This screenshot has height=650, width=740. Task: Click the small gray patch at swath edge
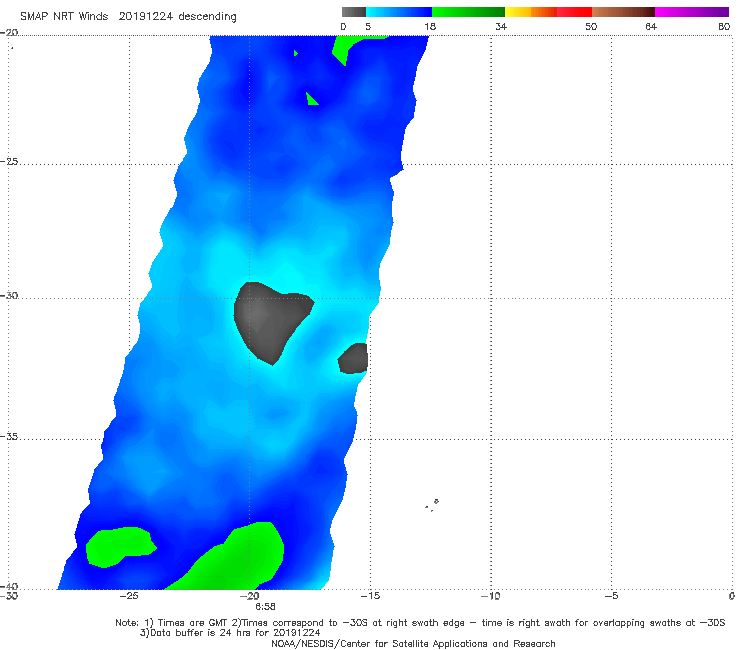pyautogui.click(x=353, y=358)
